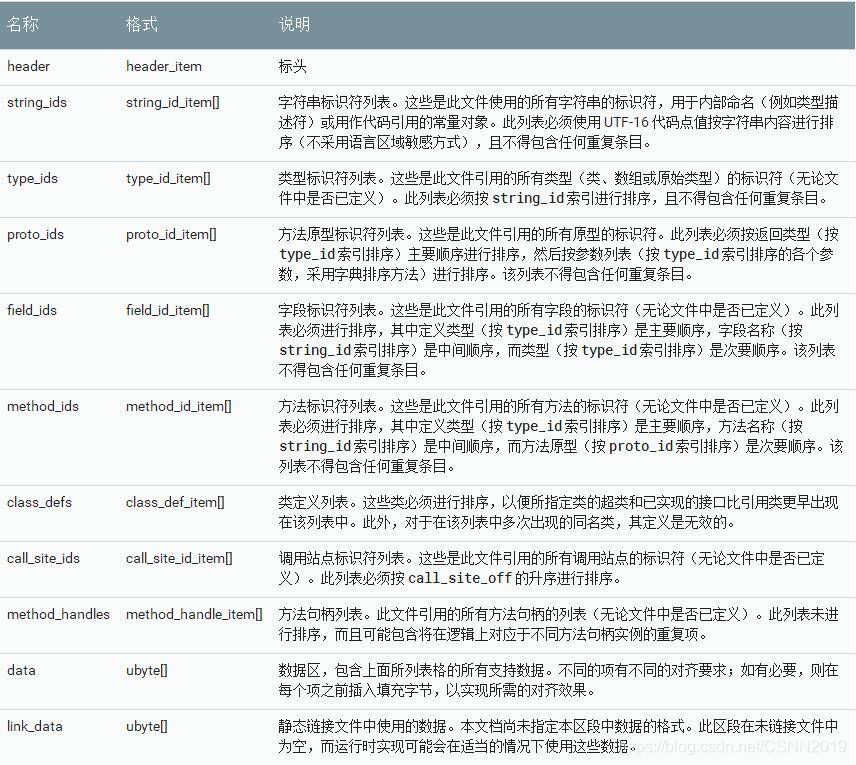
Task: Select the field_ids name cell
Action: 32,310
